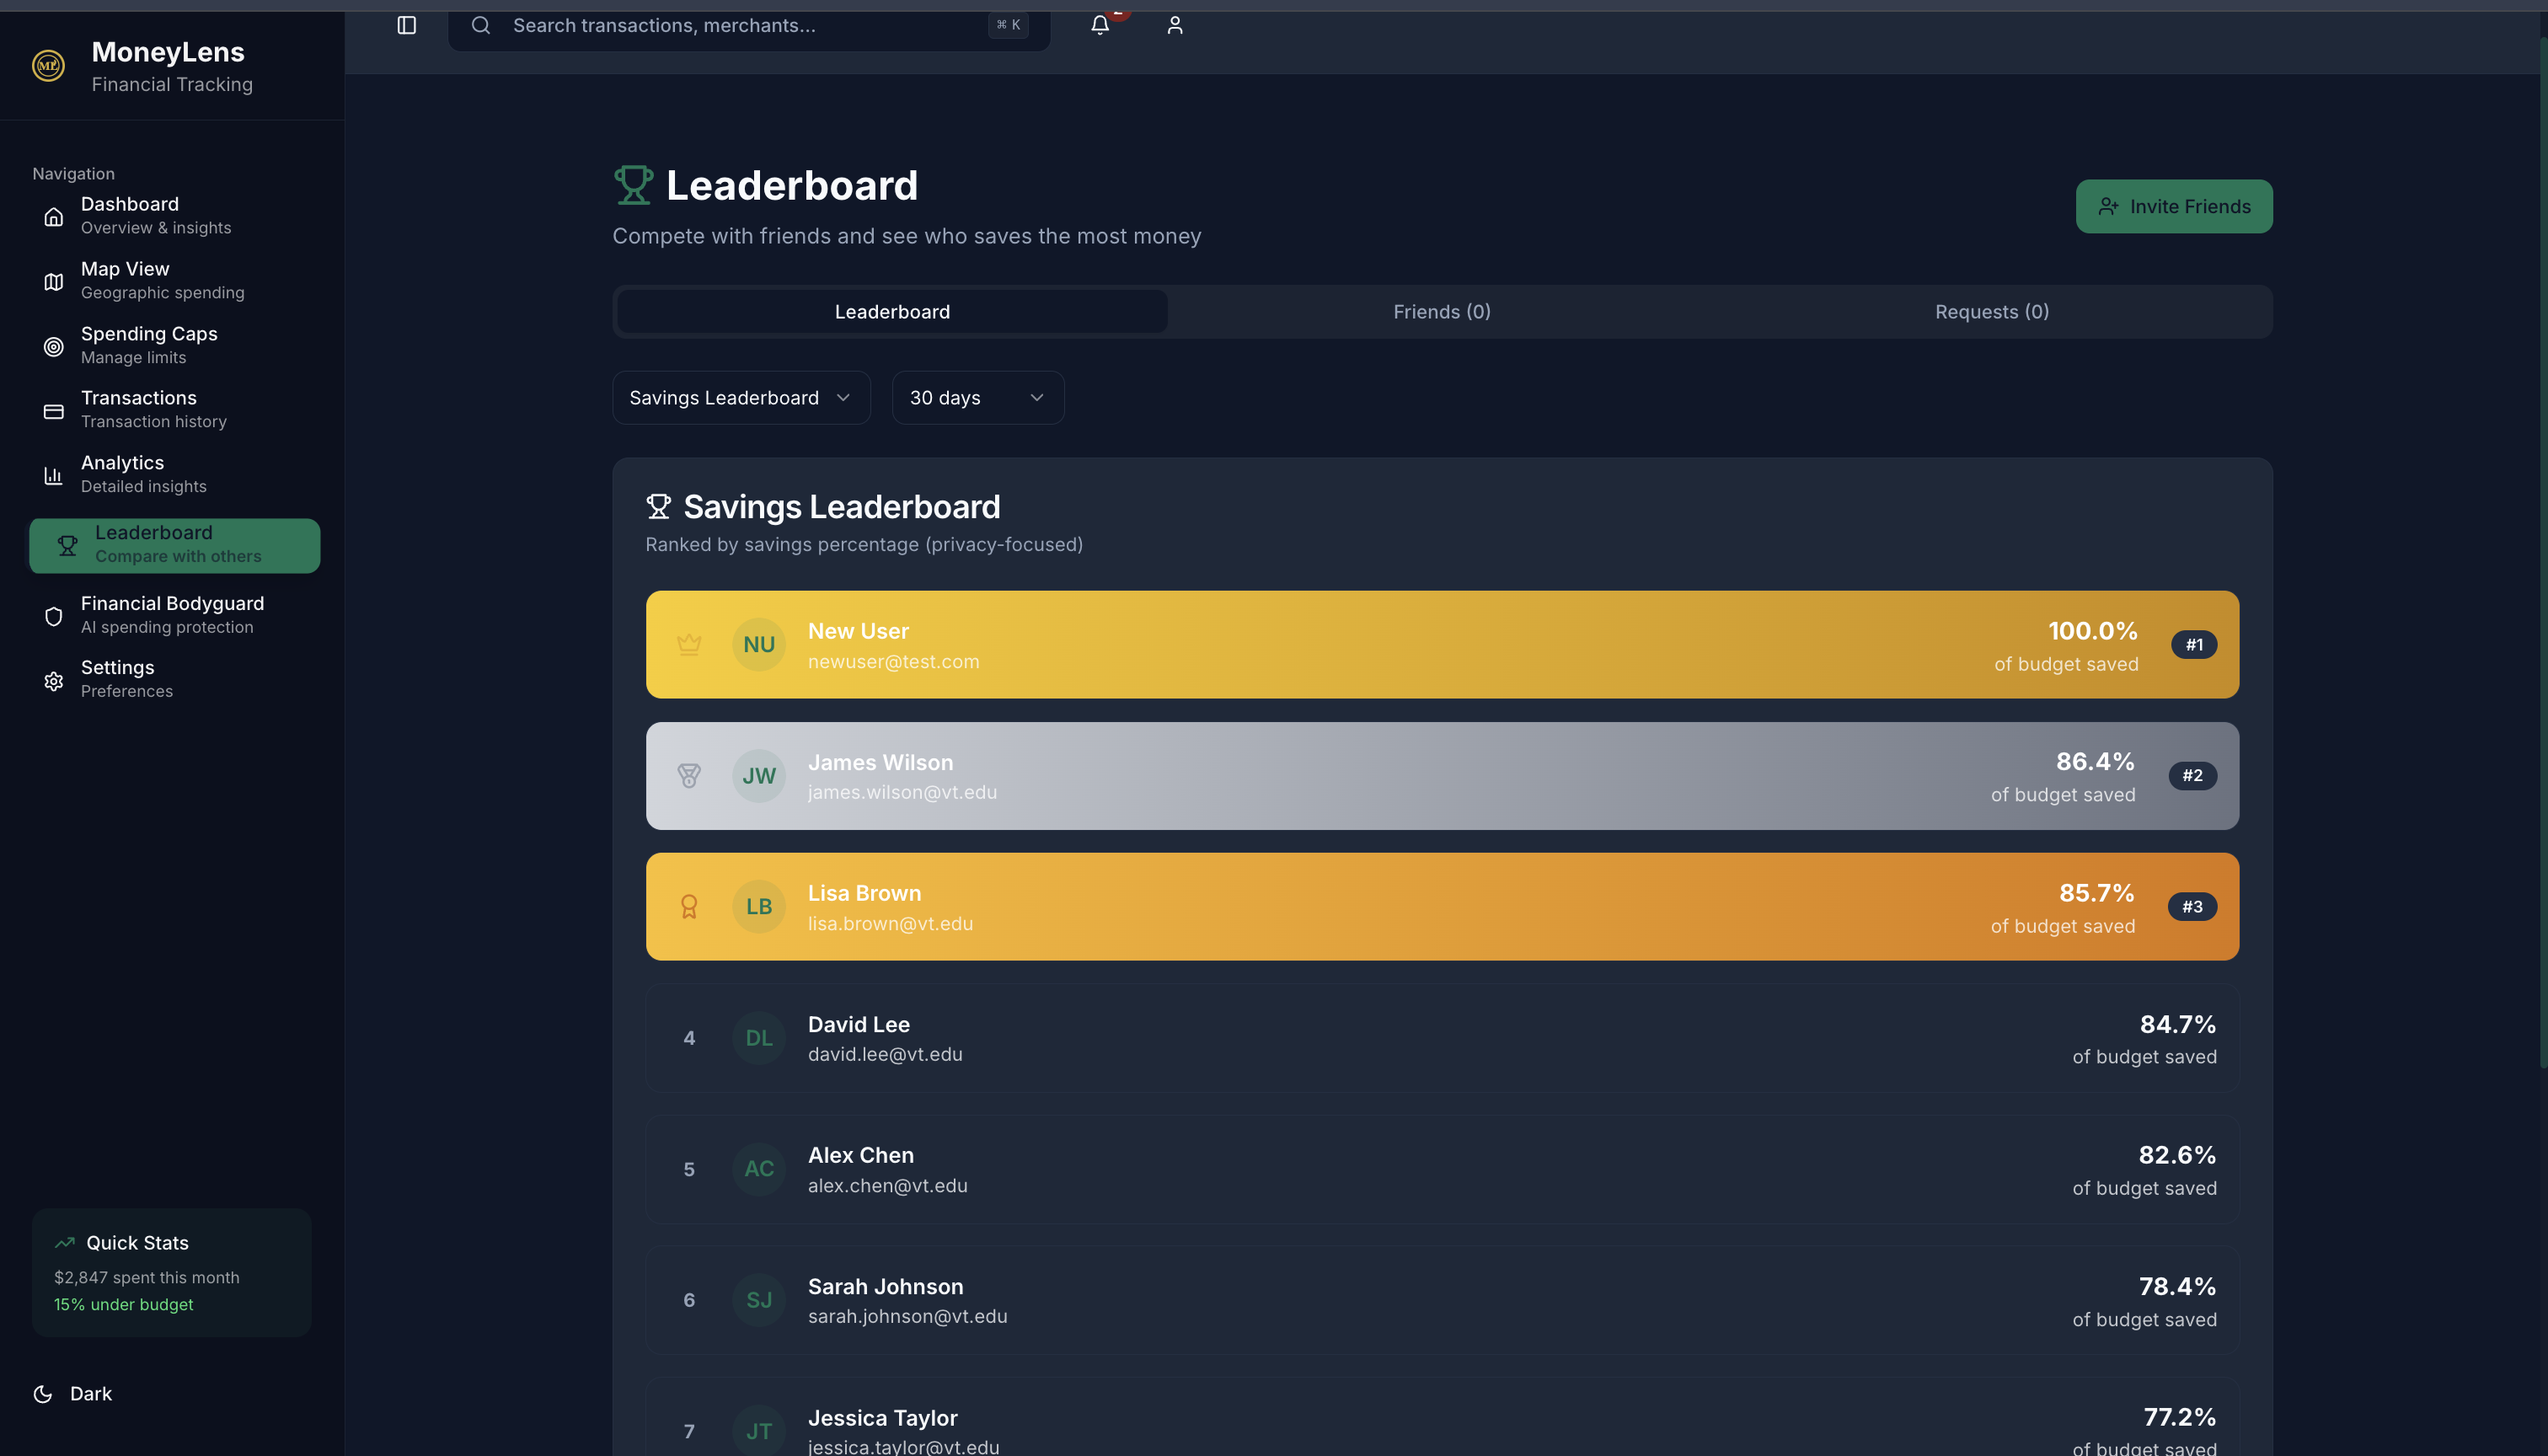Open notifications bell icon
The width and height of the screenshot is (2548, 1456).
point(1099,25)
